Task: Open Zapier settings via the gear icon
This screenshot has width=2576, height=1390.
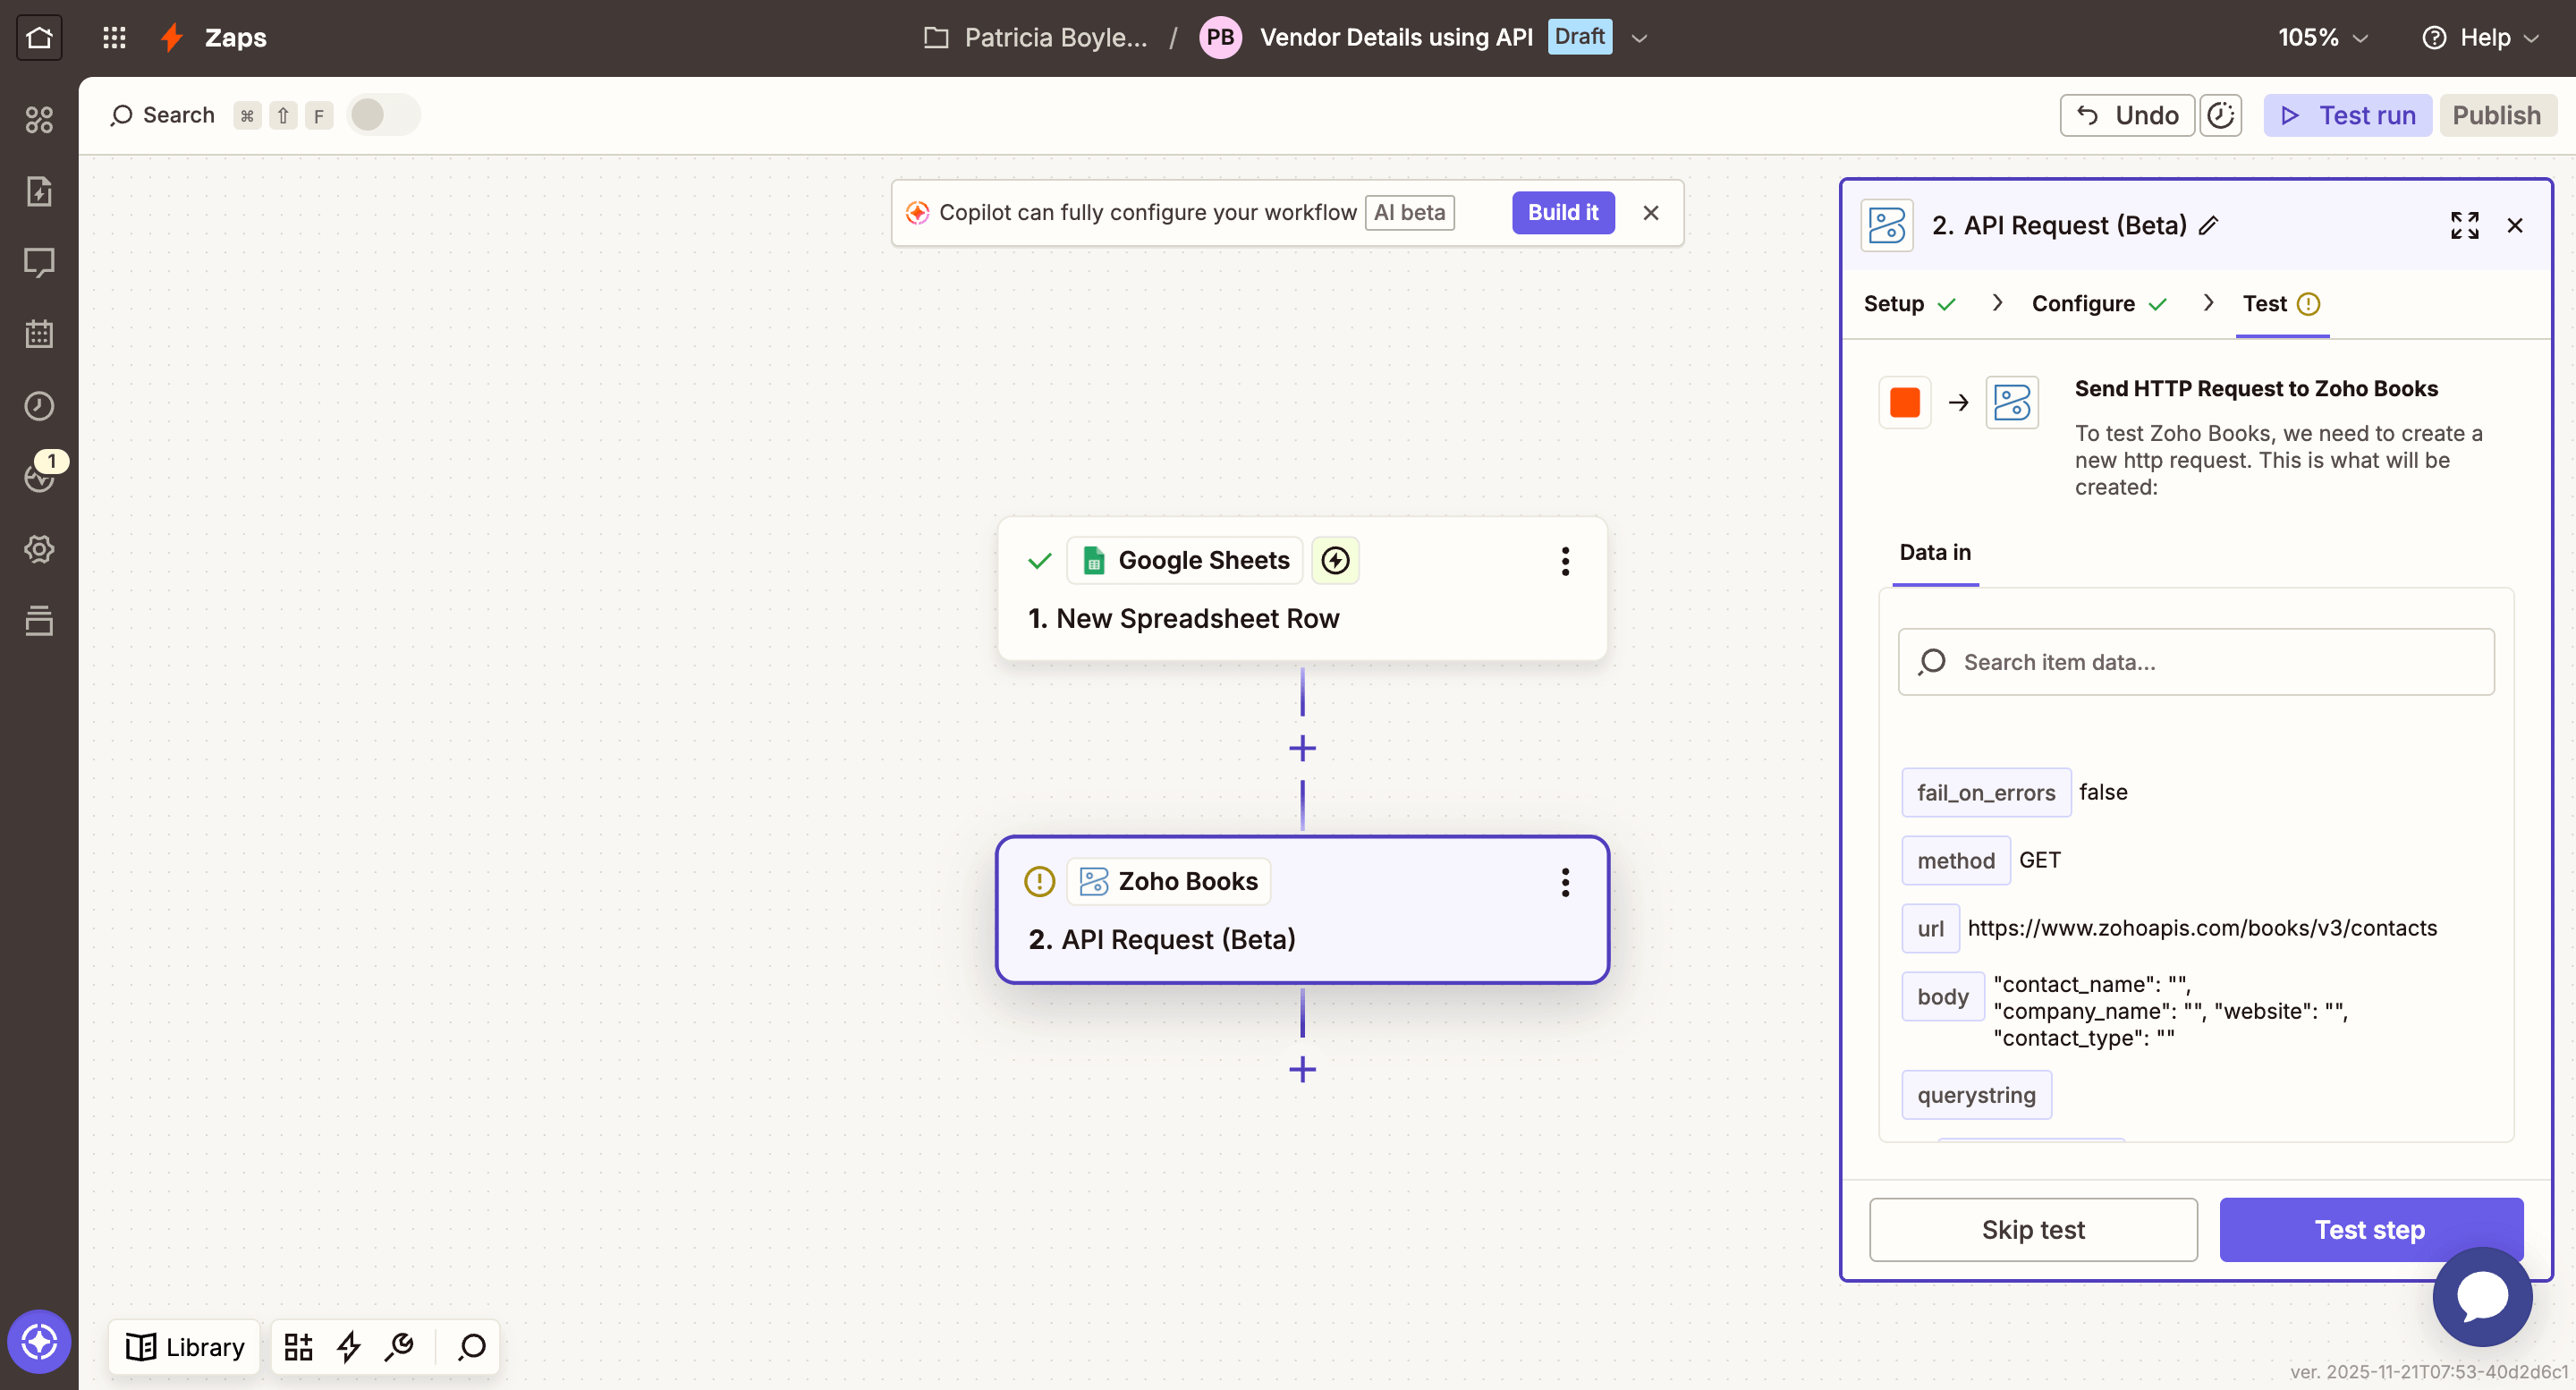Action: pos(40,548)
